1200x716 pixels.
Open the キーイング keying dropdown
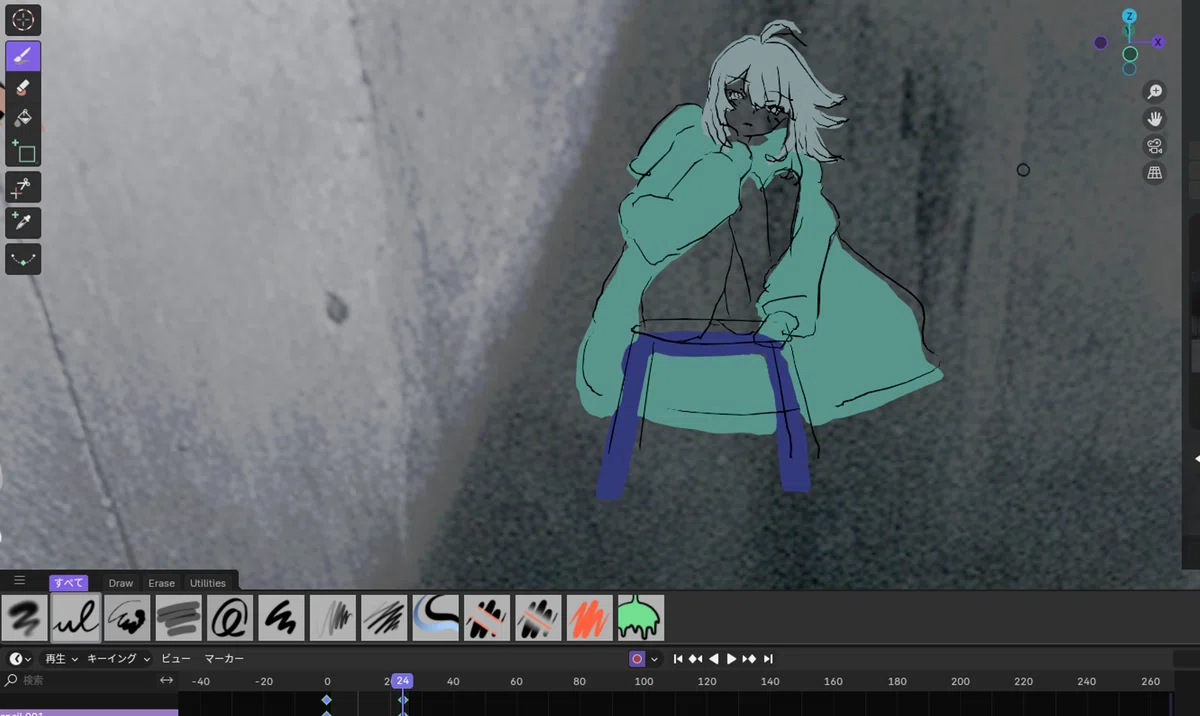click(x=119, y=659)
